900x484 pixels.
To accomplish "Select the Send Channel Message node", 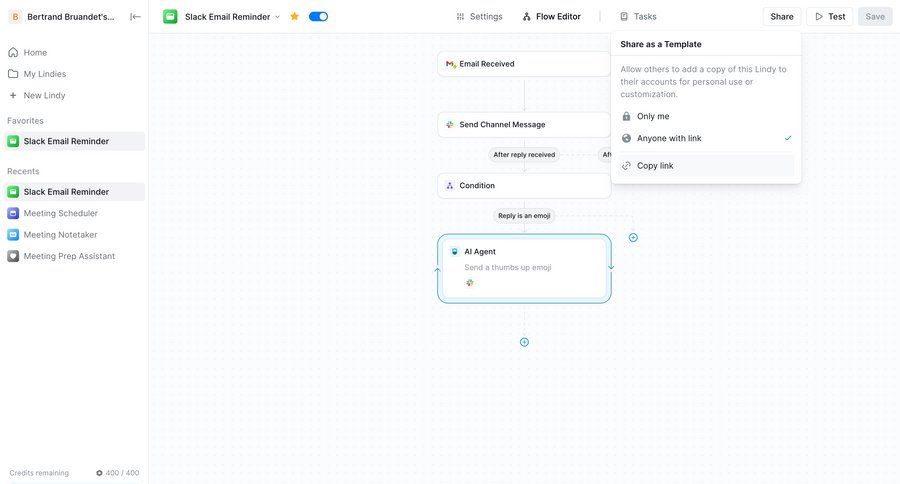I will click(x=523, y=125).
